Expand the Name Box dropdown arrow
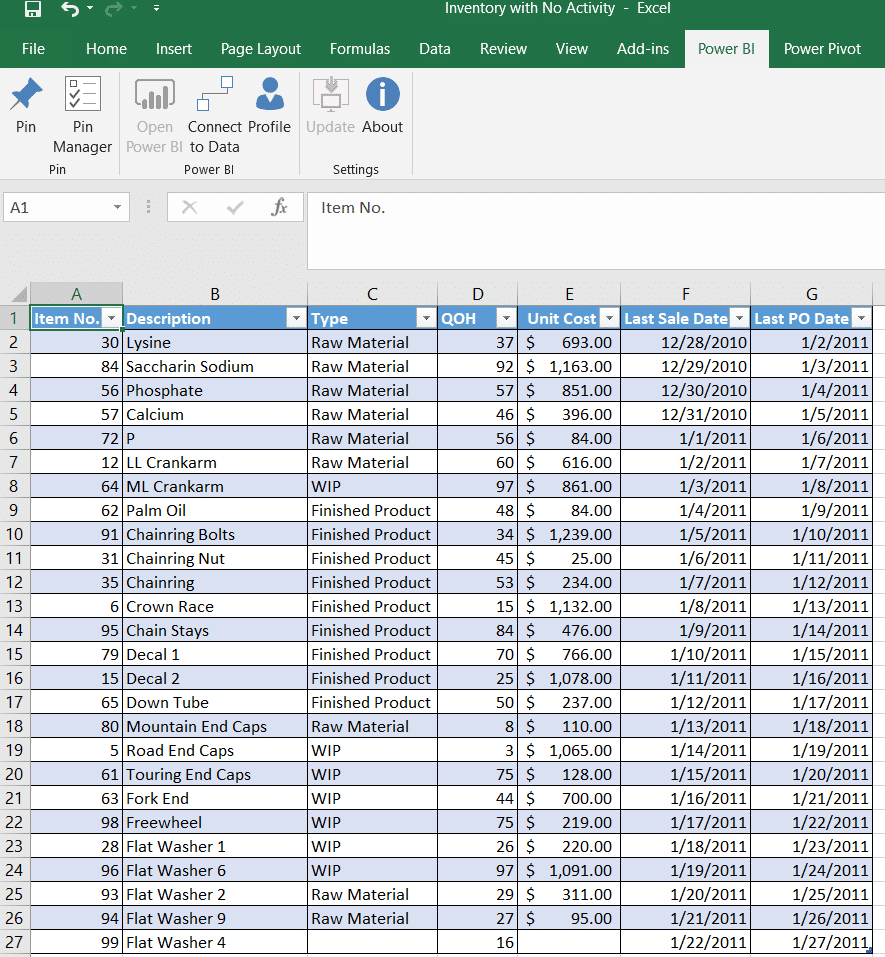 pos(117,207)
